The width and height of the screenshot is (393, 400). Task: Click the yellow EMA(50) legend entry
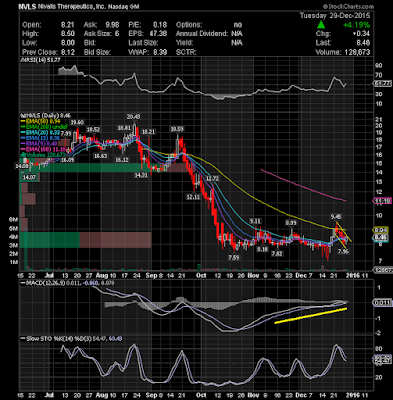click(x=42, y=121)
